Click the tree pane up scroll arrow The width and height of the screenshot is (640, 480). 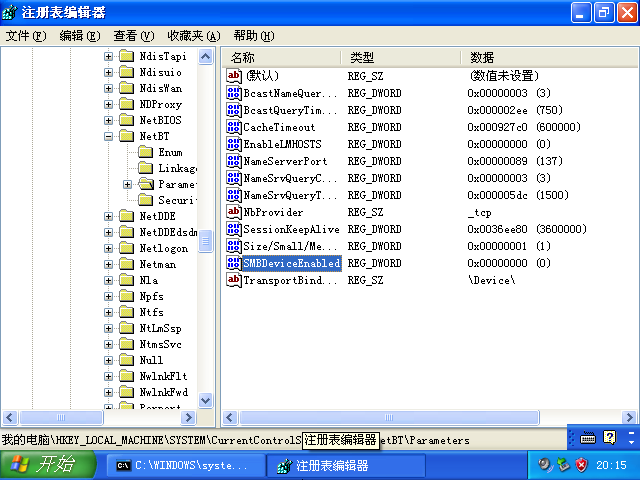point(205,56)
